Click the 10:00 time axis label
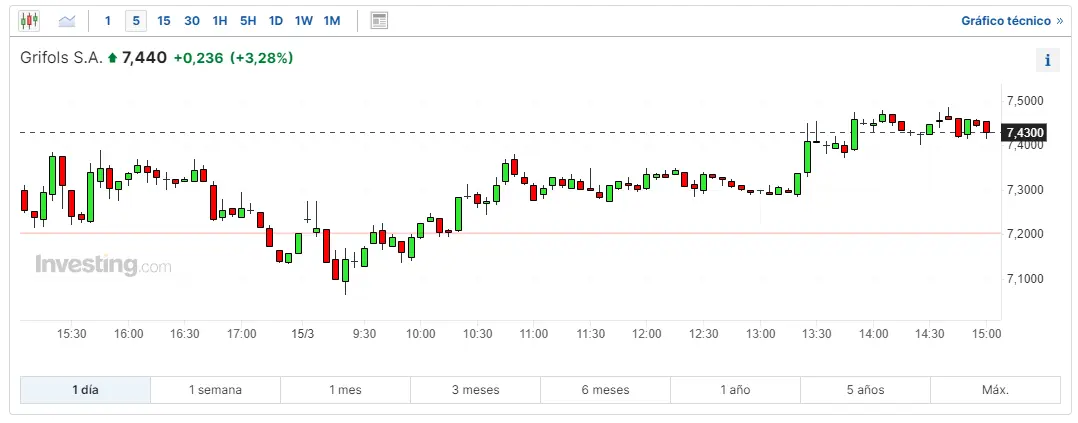This screenshot has width=1078, height=423. click(x=421, y=334)
